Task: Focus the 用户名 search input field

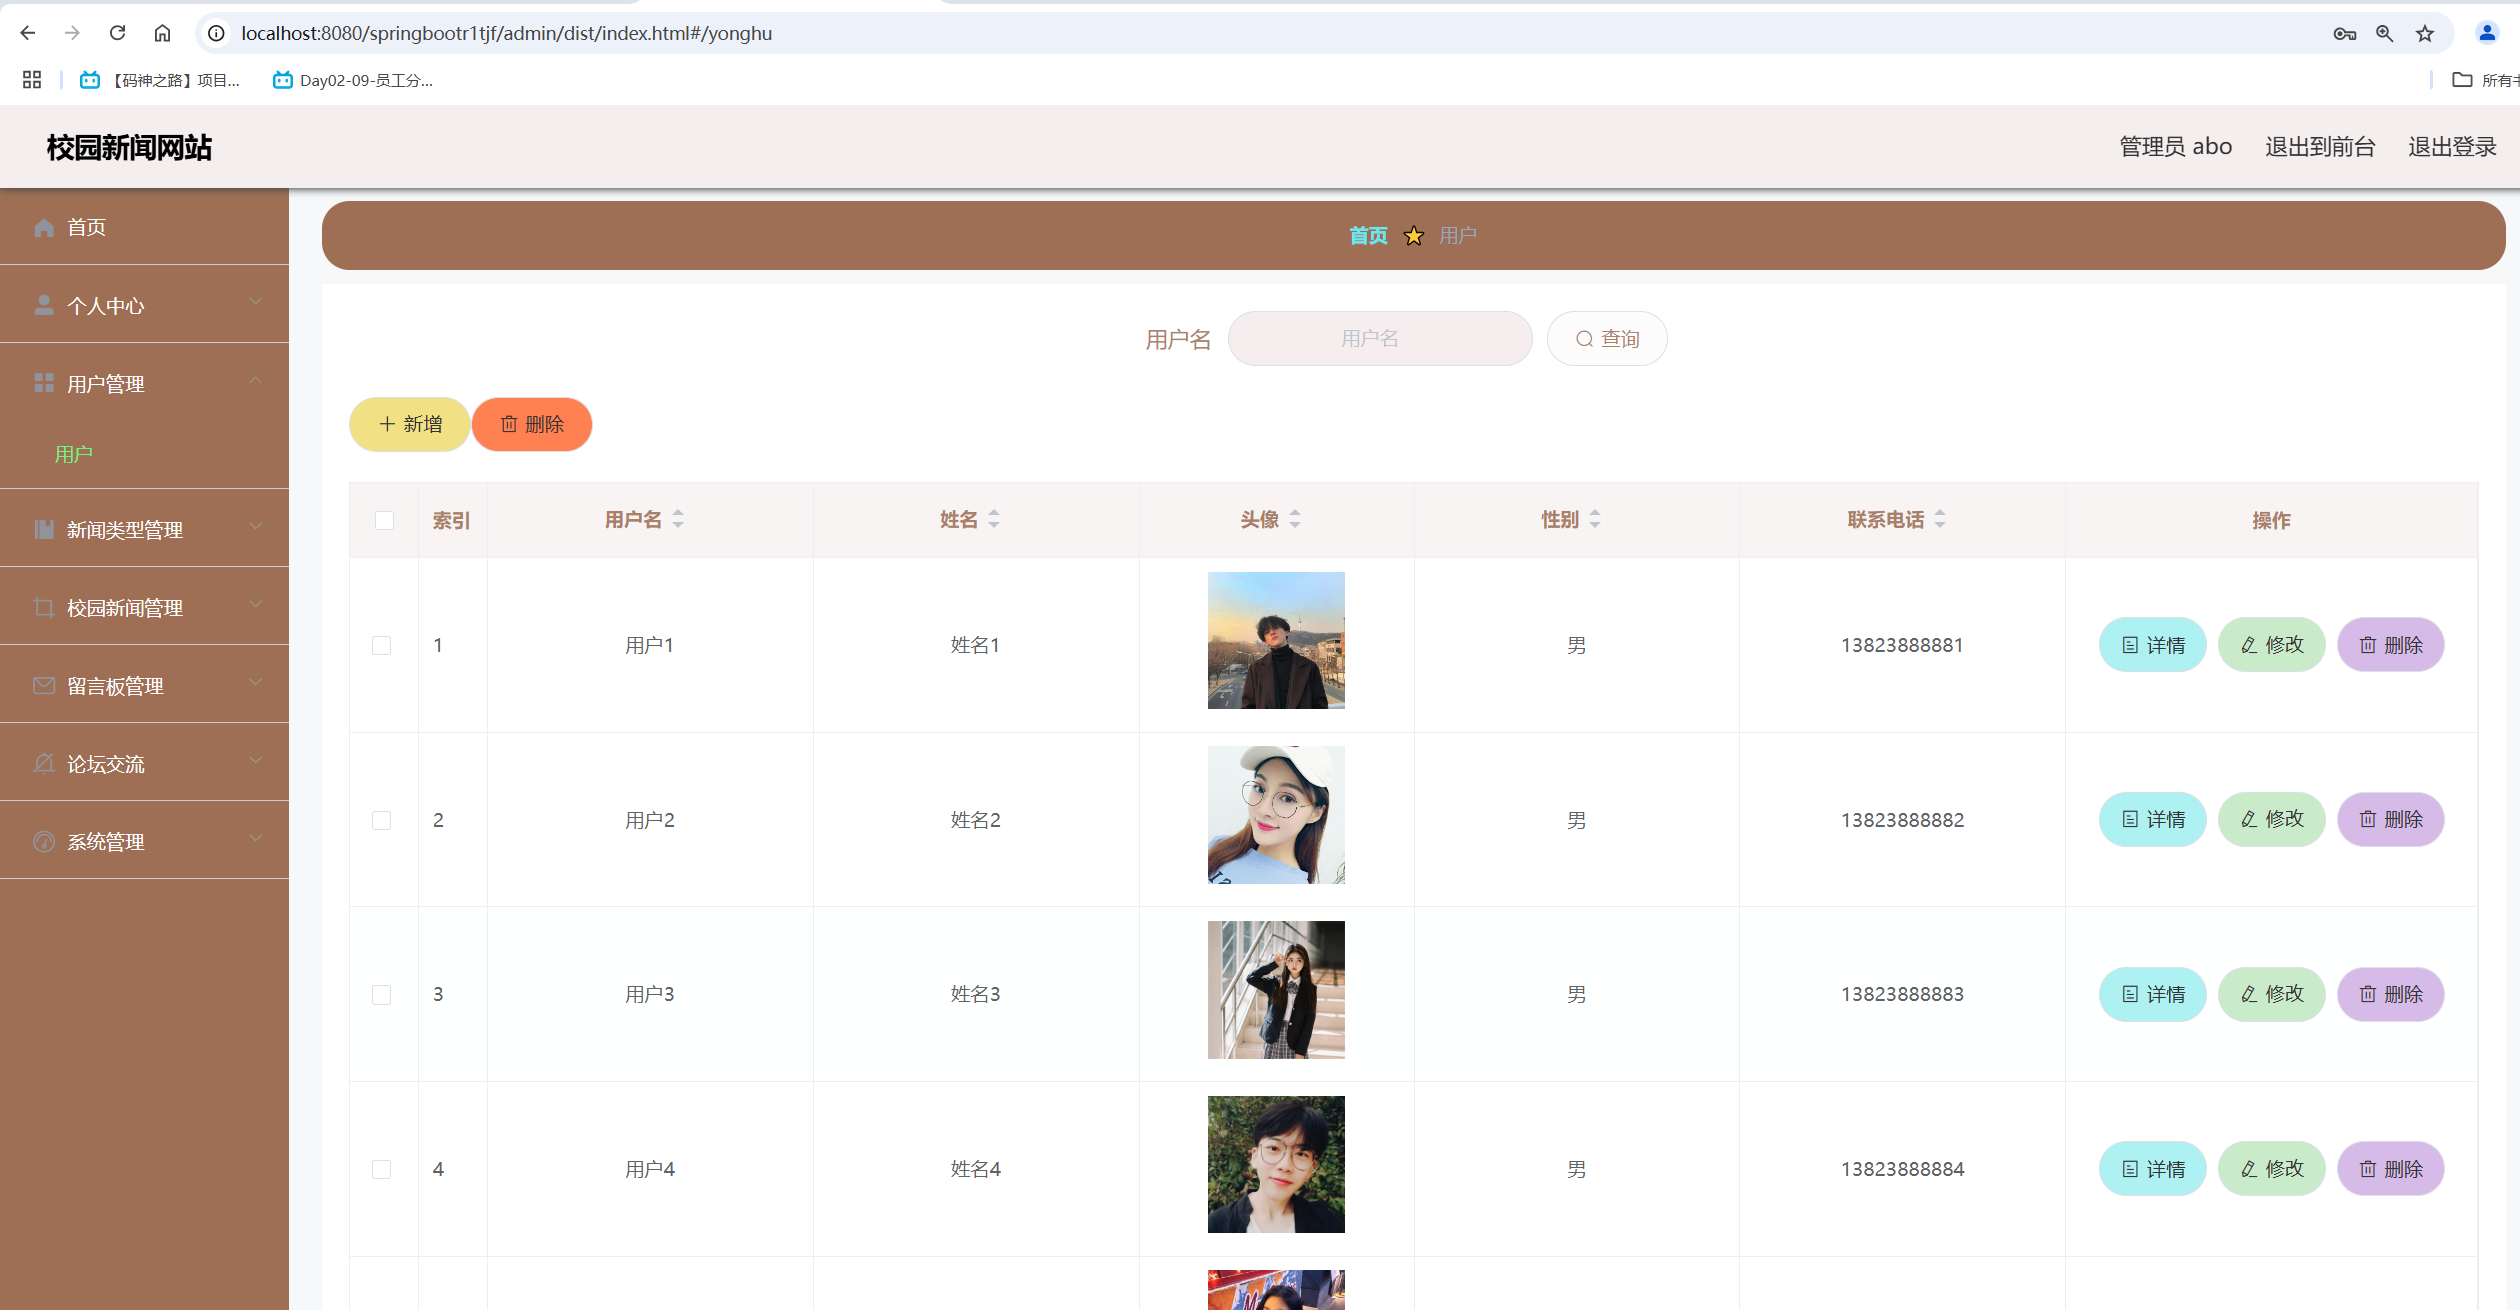Action: coord(1380,339)
